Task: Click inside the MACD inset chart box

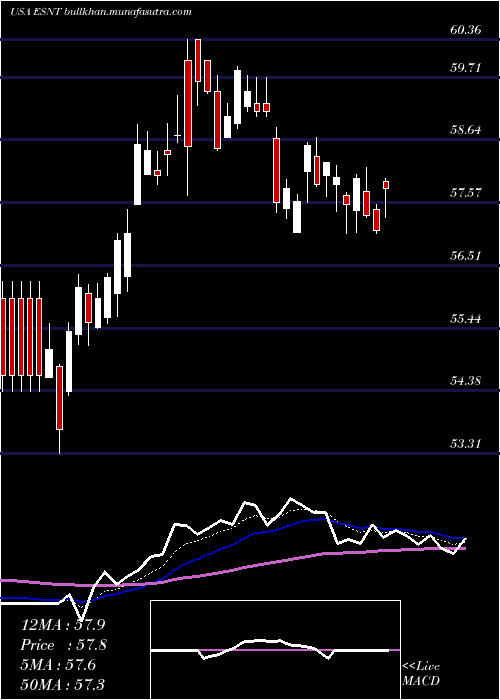Action: pyautogui.click(x=275, y=650)
